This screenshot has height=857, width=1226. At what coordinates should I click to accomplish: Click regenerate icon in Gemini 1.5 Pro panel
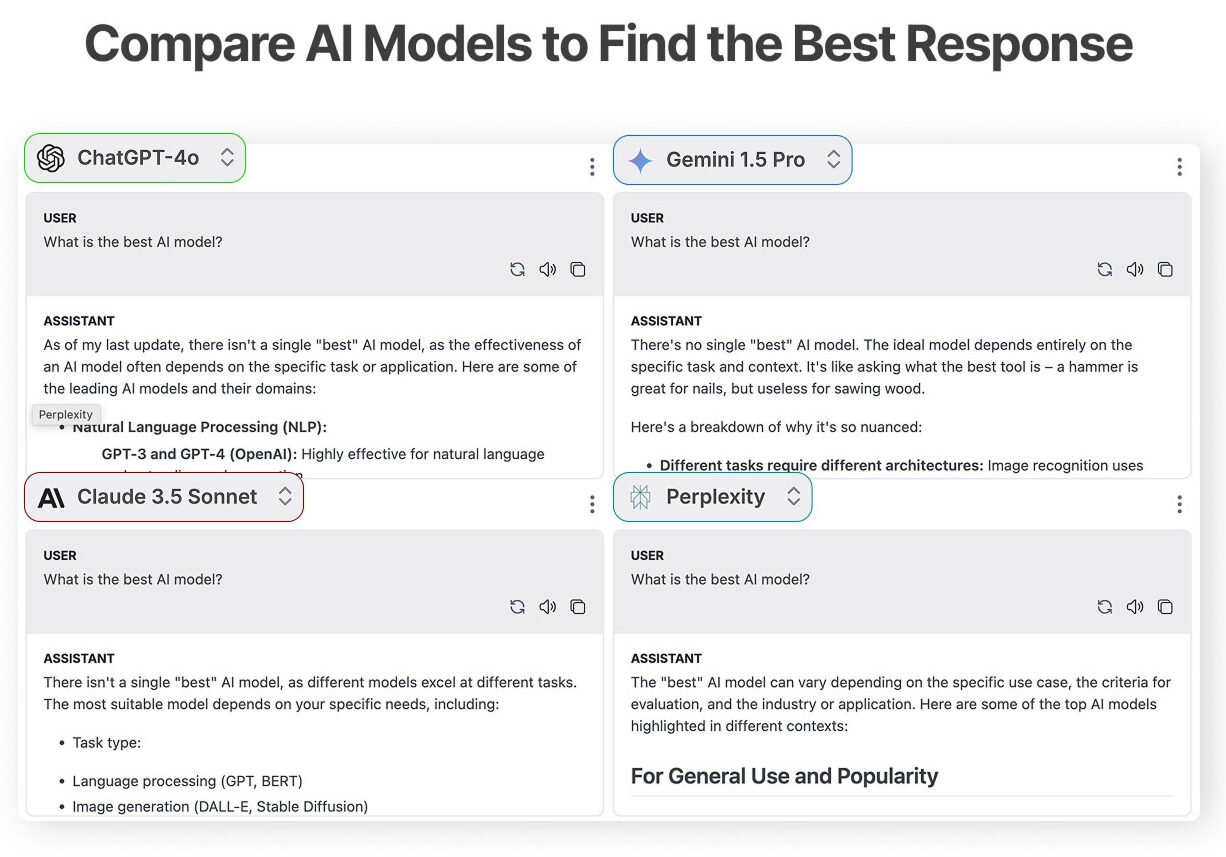(x=1104, y=269)
